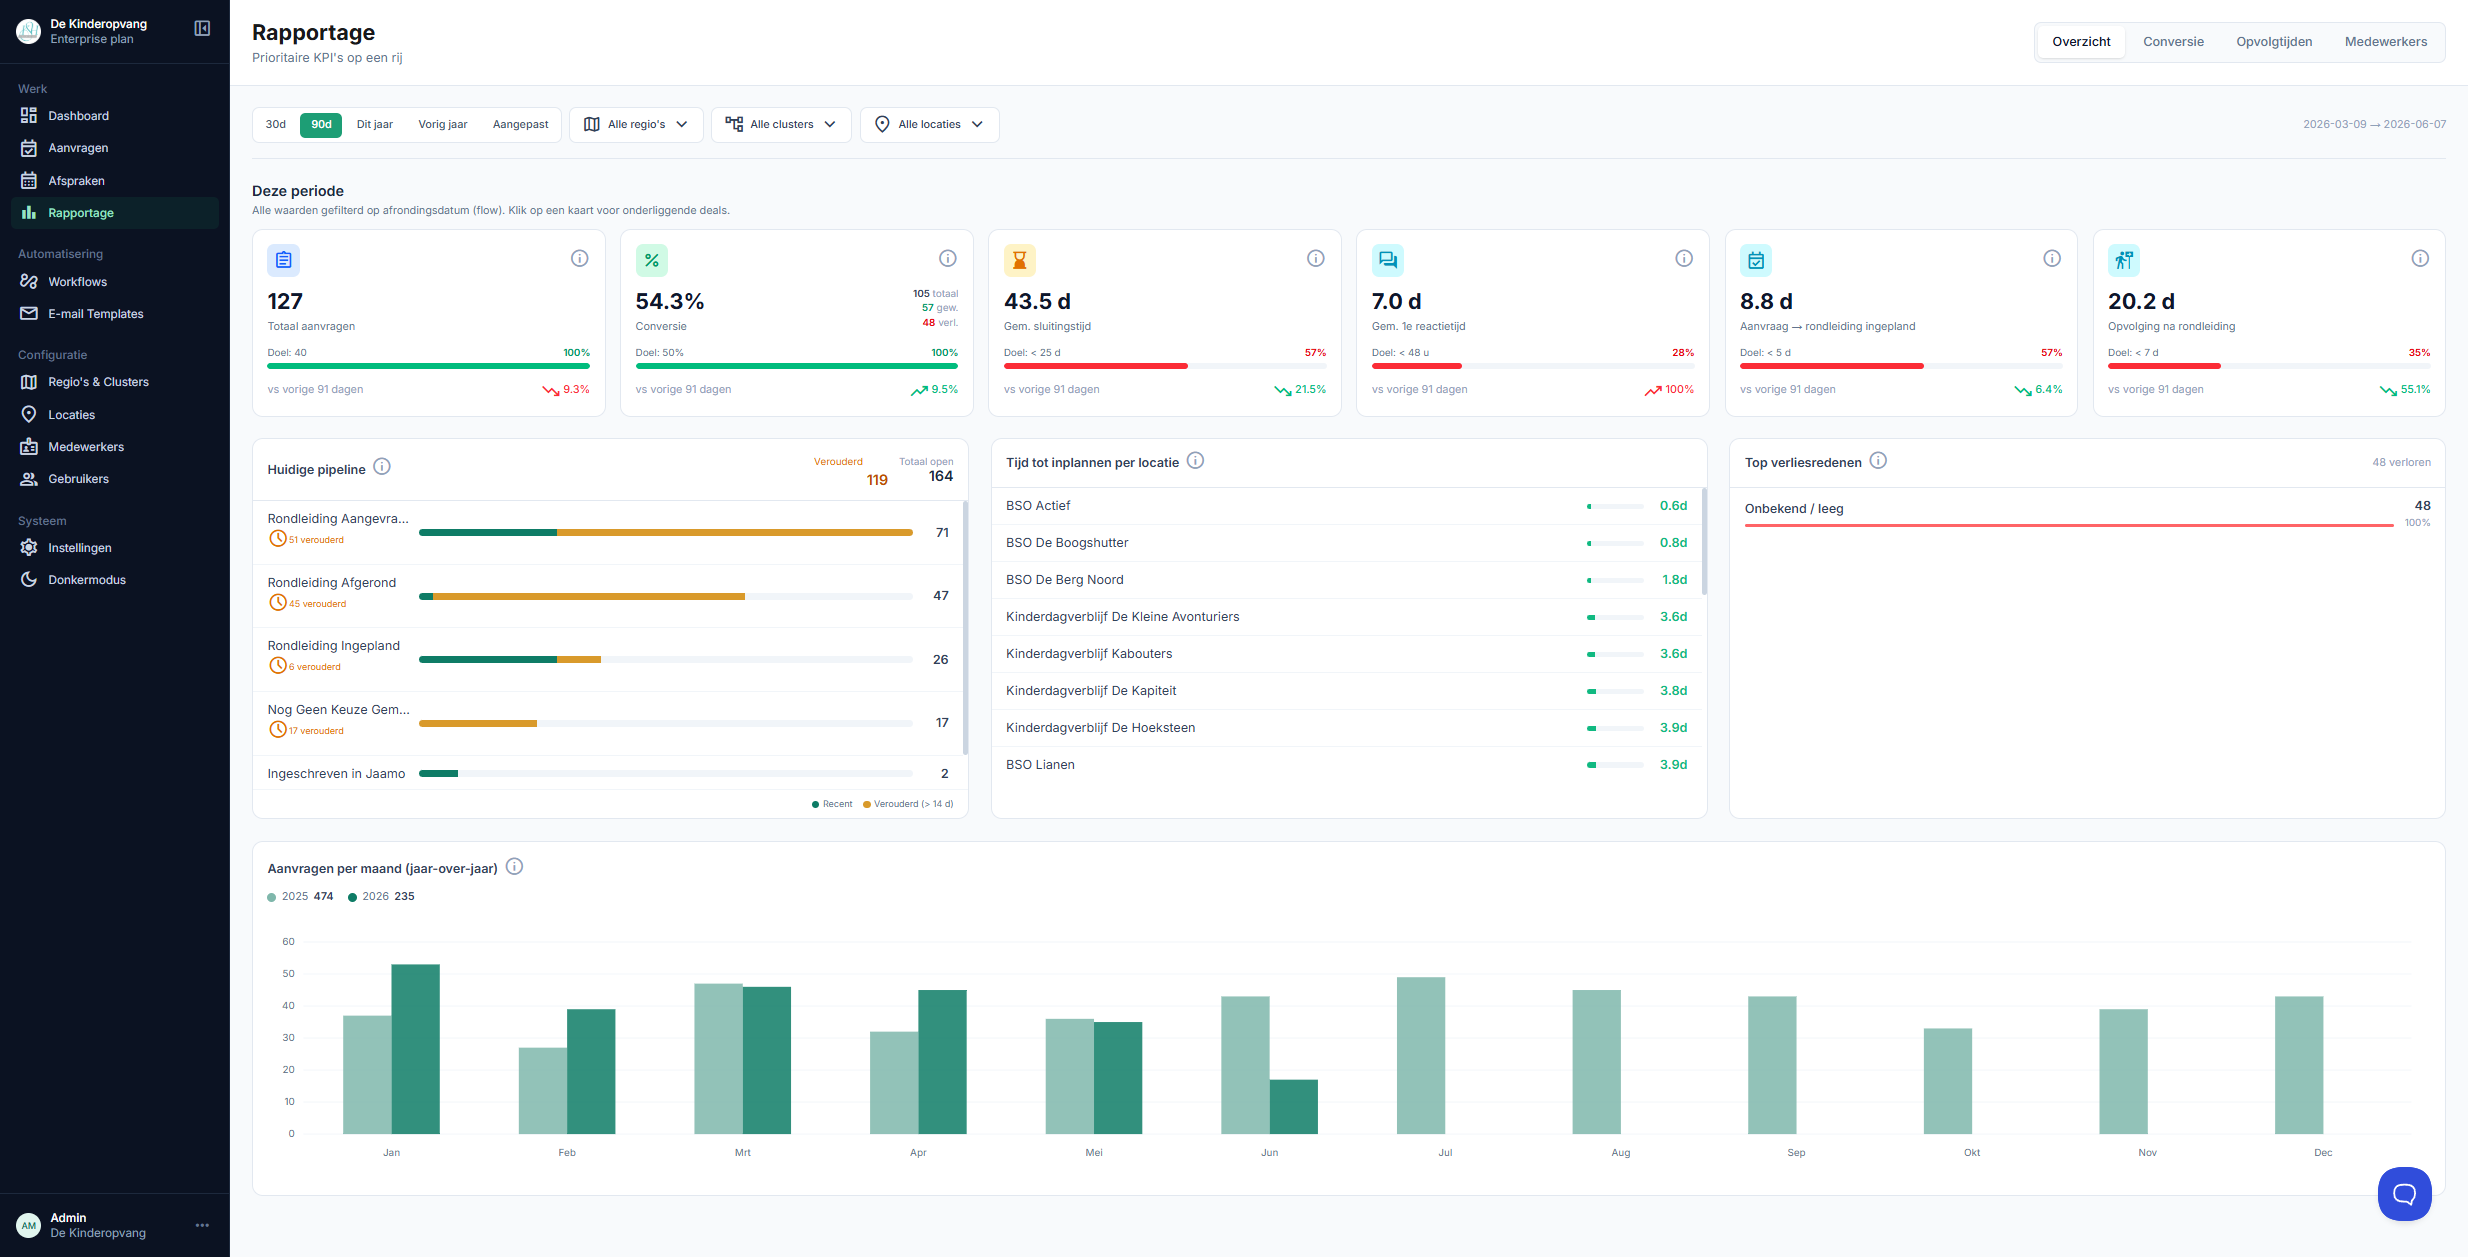Image resolution: width=2468 pixels, height=1257 pixels.
Task: Open the Conversie 54.3% card
Action: 797,323
